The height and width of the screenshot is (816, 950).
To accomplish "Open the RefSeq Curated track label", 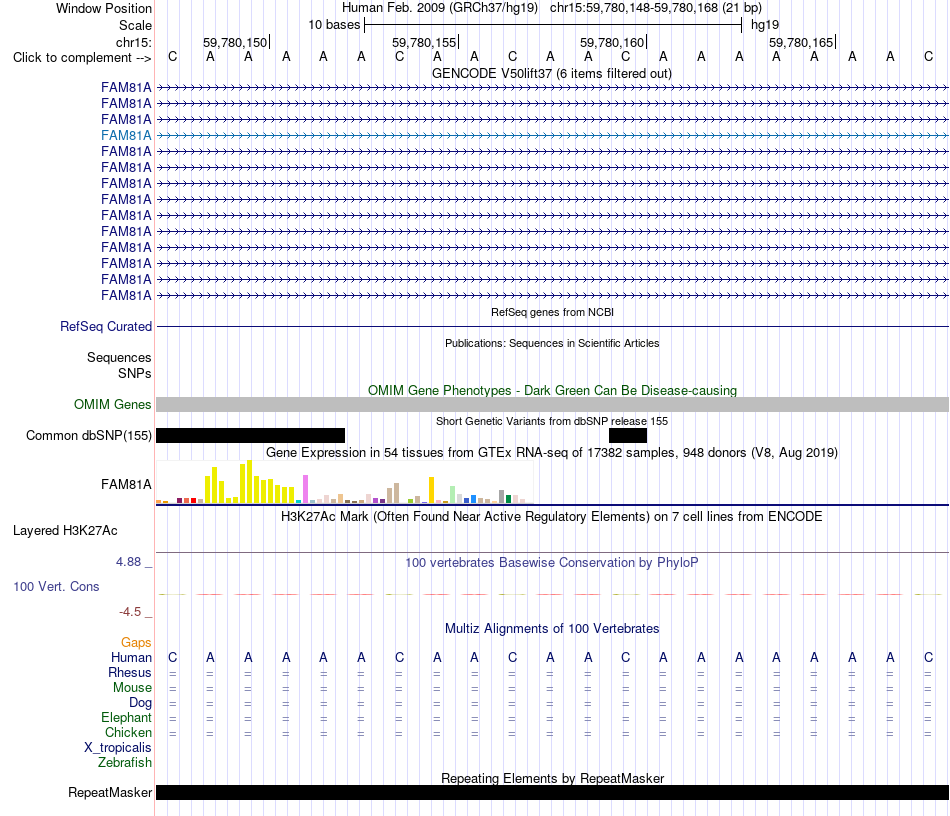I will (x=105, y=327).
